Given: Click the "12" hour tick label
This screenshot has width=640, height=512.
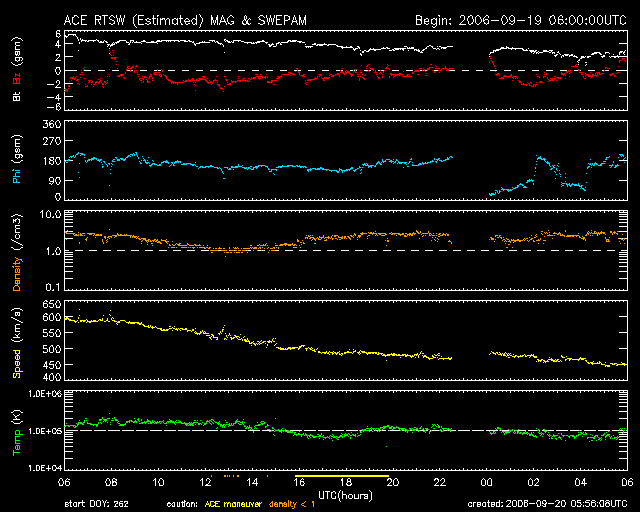Looking at the screenshot, I should (x=205, y=482).
